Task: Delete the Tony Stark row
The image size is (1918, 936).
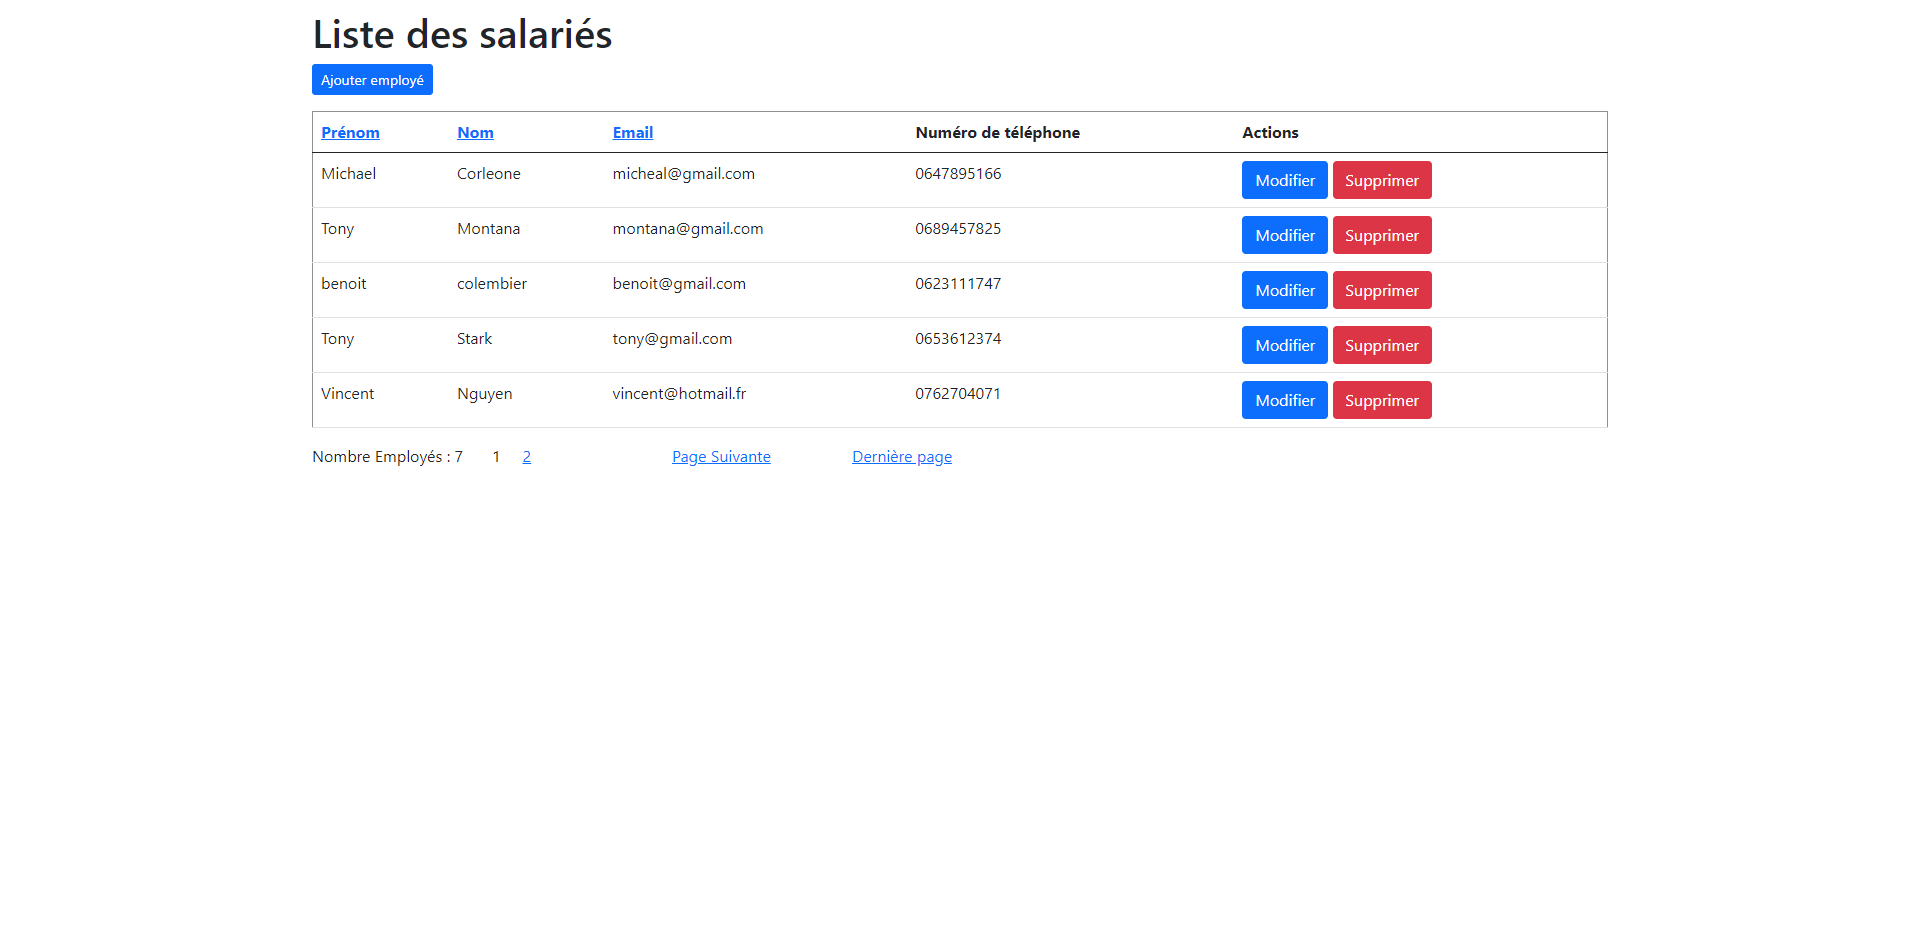Action: coord(1381,345)
